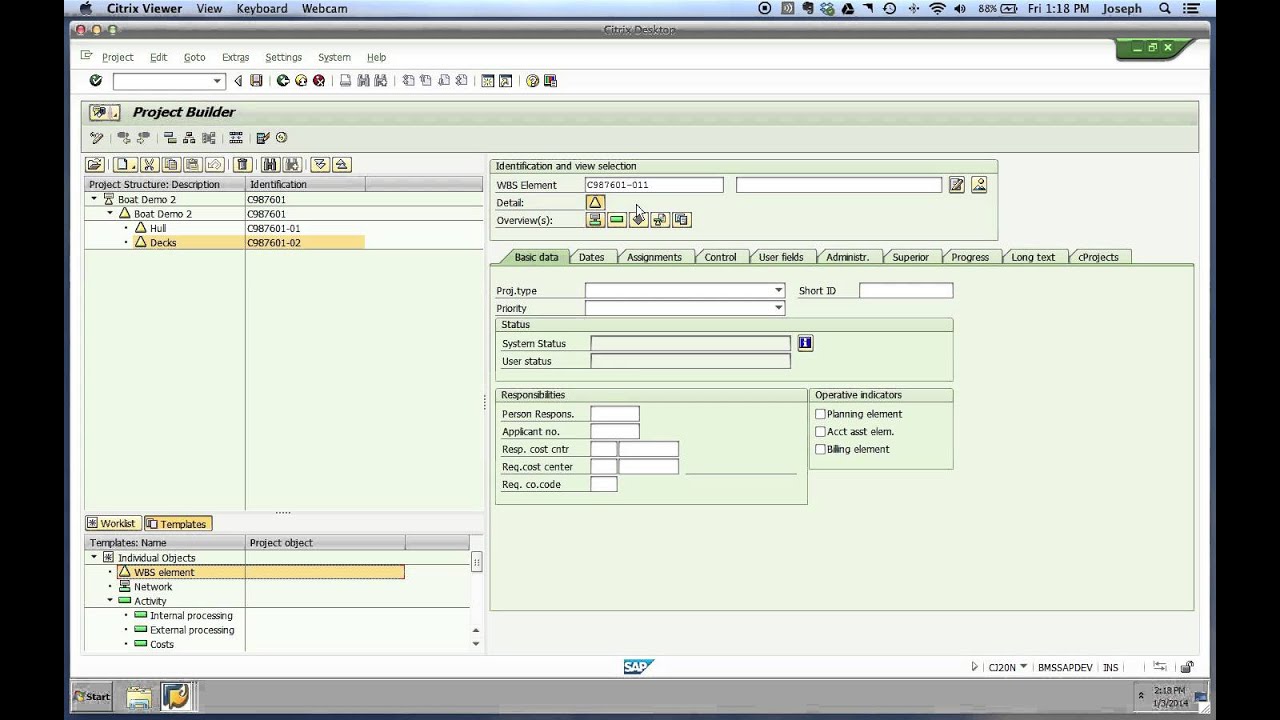Open the command field dropdown arrow

tap(217, 81)
